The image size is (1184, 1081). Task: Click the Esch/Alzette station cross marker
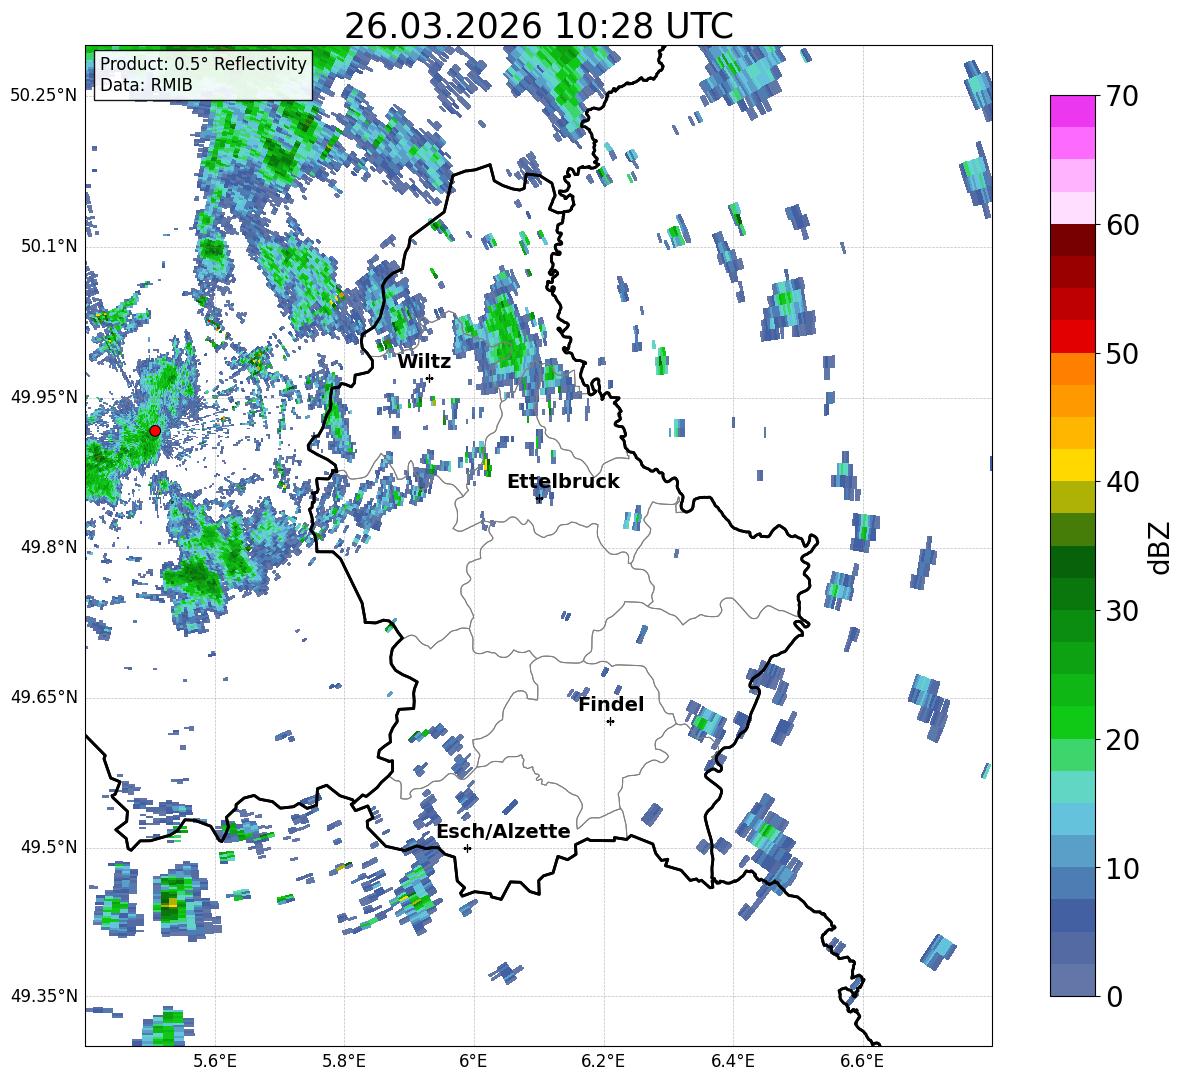click(x=467, y=848)
